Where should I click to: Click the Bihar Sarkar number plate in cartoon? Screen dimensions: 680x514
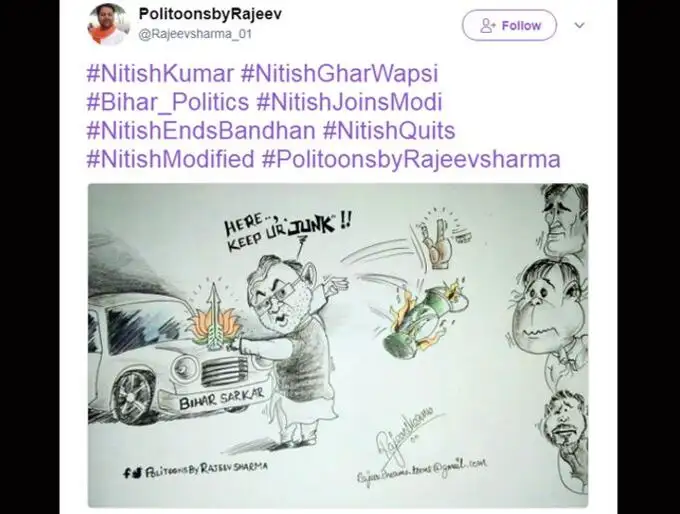[221, 399]
